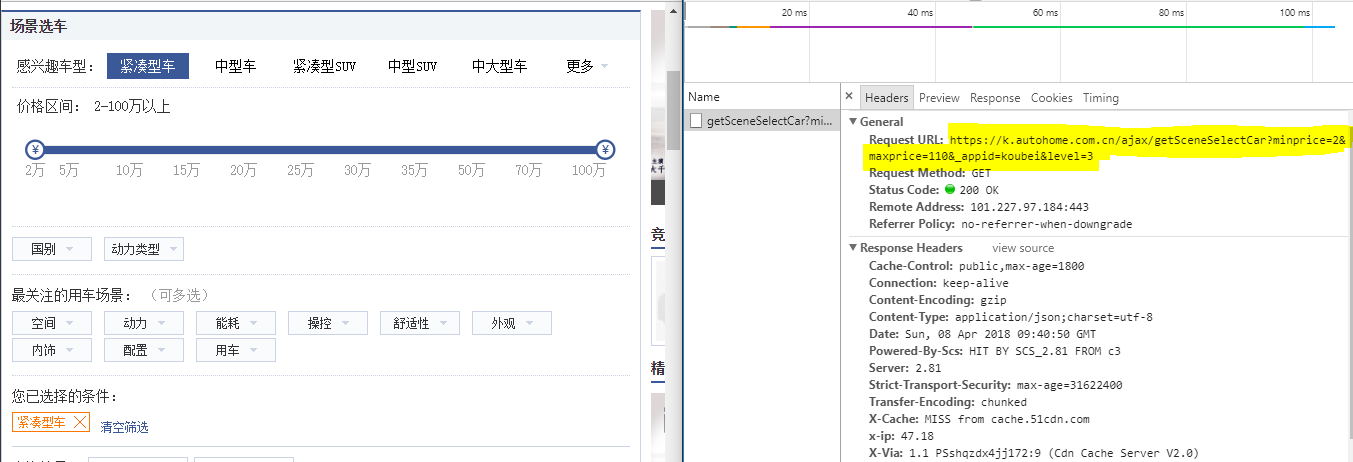
Task: Click the file icon beside getSceneSelectCar request
Action: [x=696, y=121]
